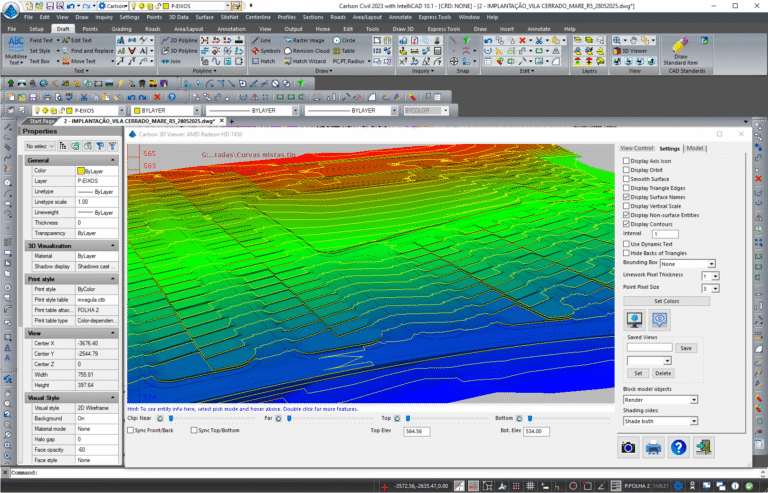Open help with the question mark icon
Screen dimensions: 768x493
[679, 447]
